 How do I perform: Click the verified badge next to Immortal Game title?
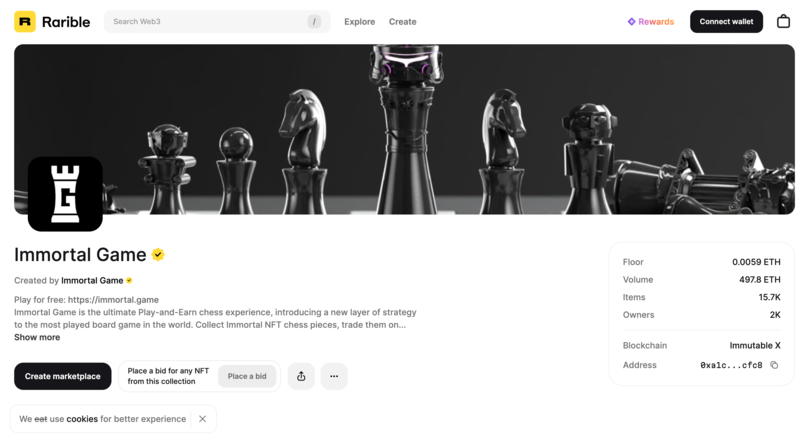[158, 254]
